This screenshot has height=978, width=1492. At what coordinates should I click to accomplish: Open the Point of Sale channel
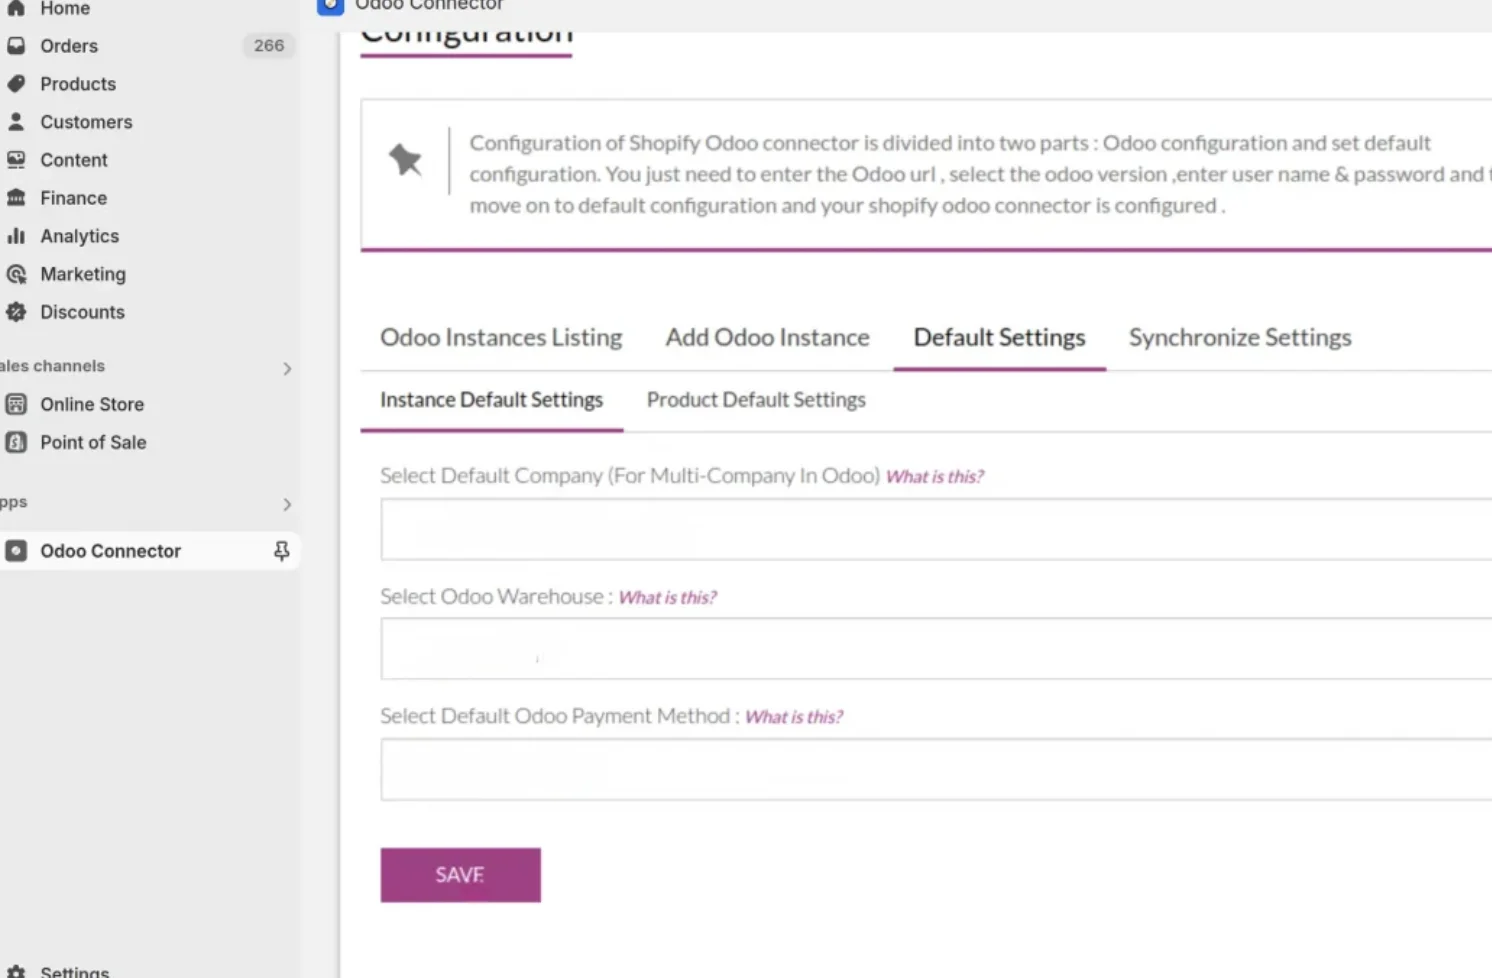(93, 442)
